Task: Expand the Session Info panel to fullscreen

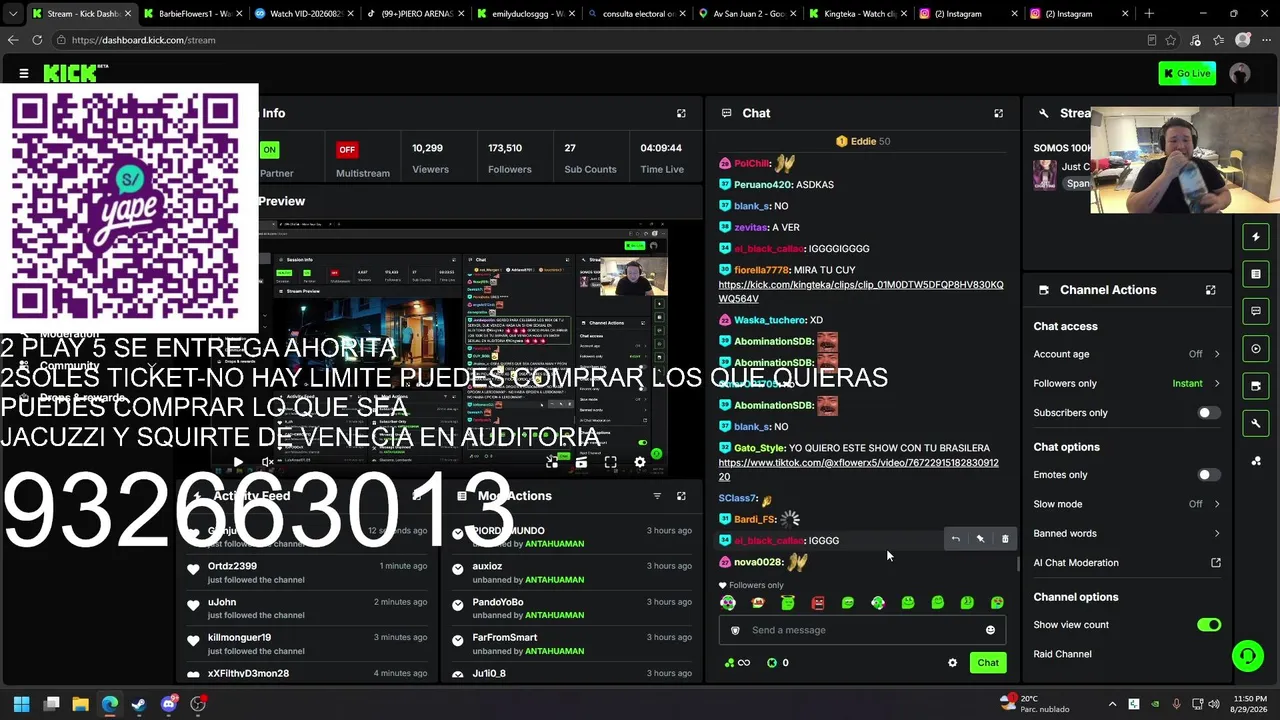Action: 681,113
